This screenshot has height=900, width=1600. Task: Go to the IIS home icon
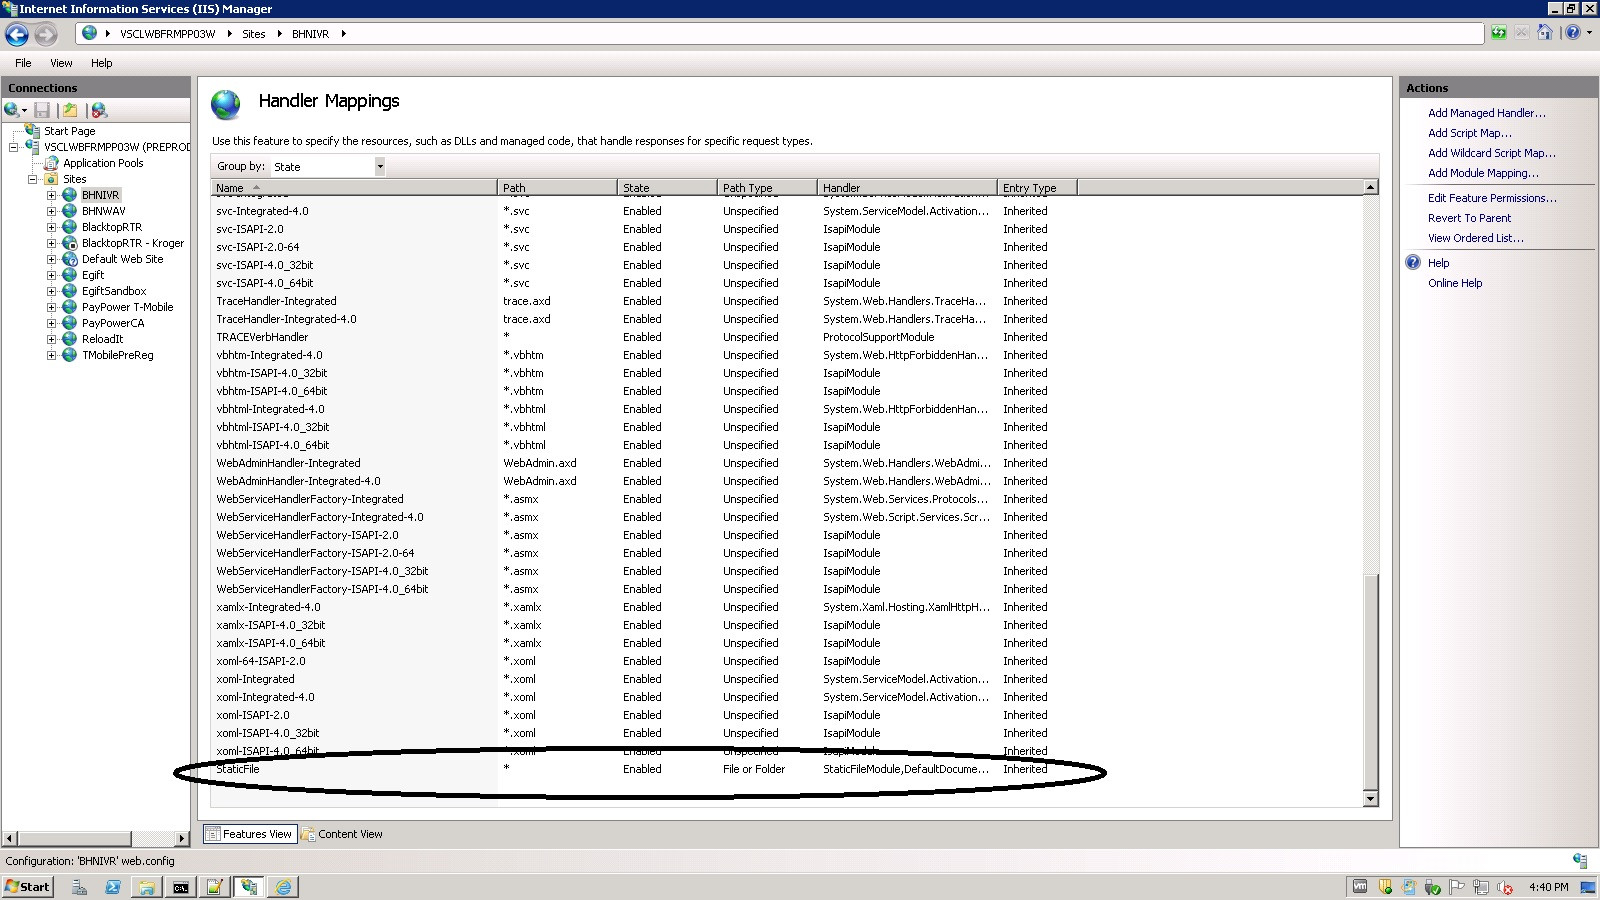point(1545,33)
